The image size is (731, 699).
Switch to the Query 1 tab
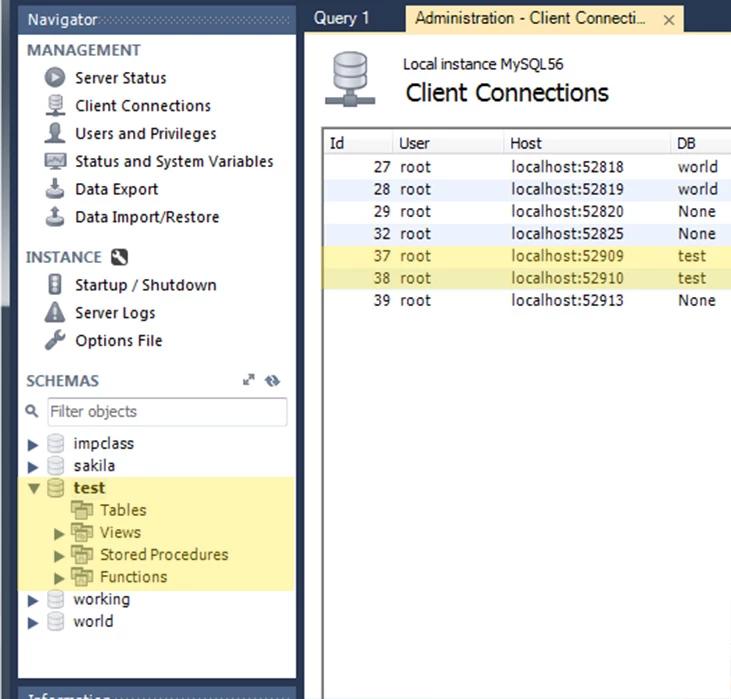point(341,18)
